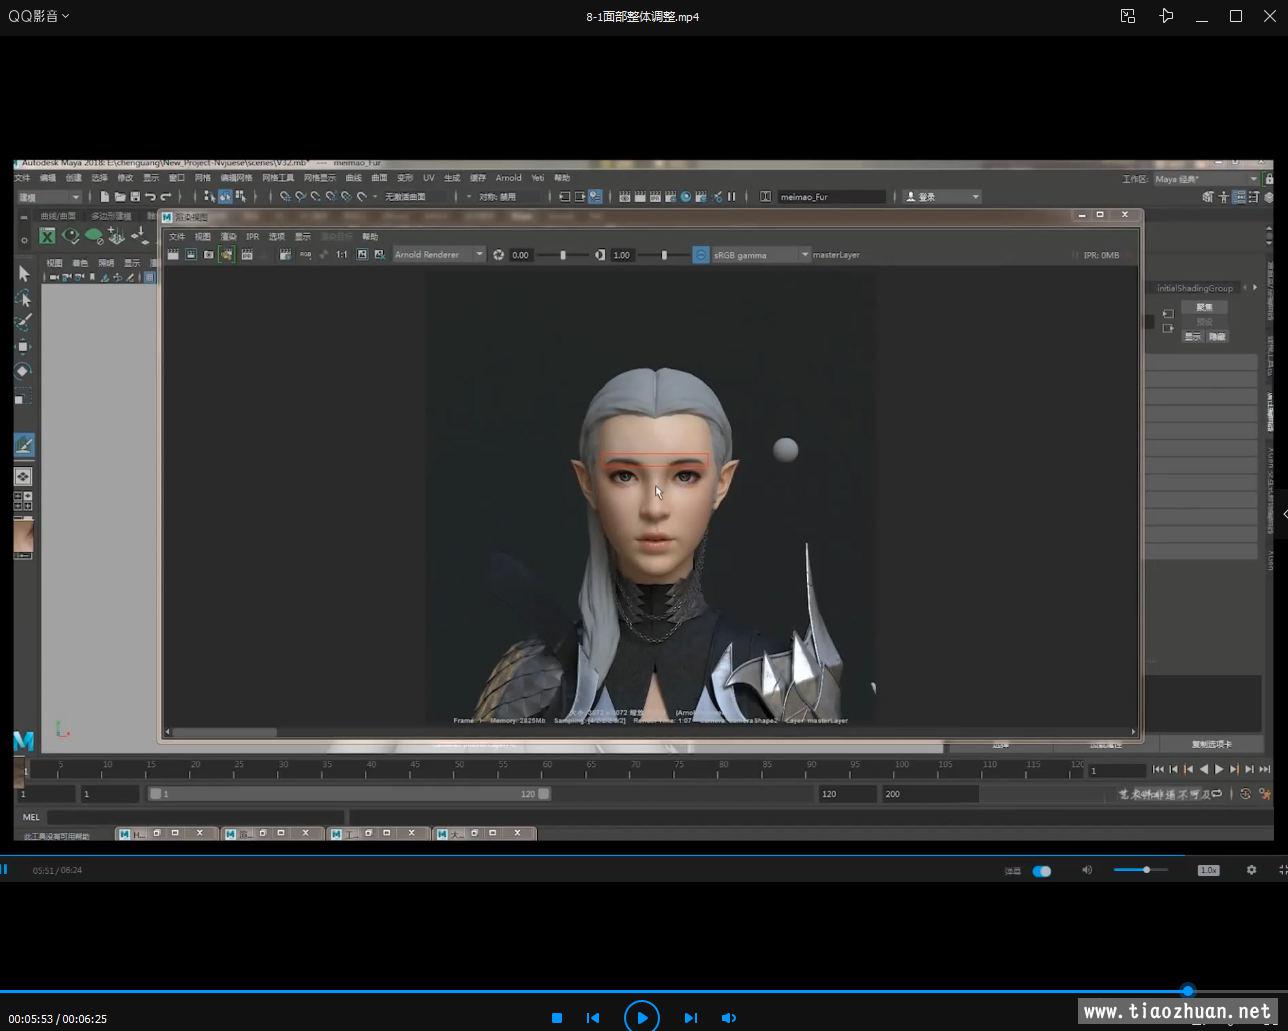Open the 文件 menu in Render View window
Screen dimensions: 1288x1031
click(177, 237)
